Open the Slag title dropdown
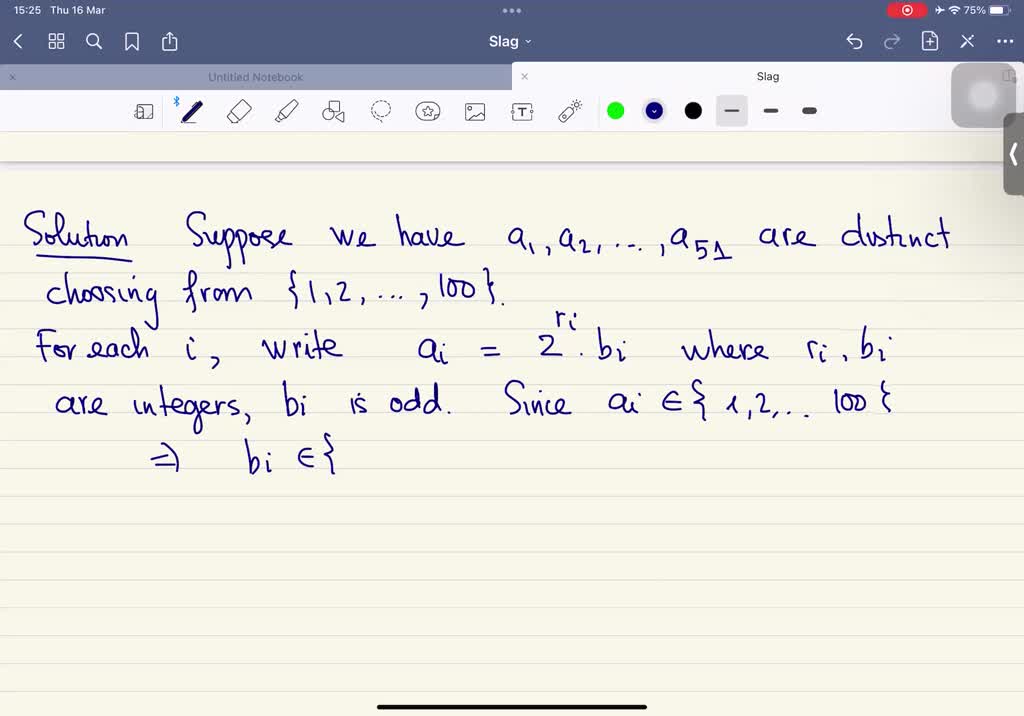Screen dimensions: 1024x716 (x=510, y=41)
